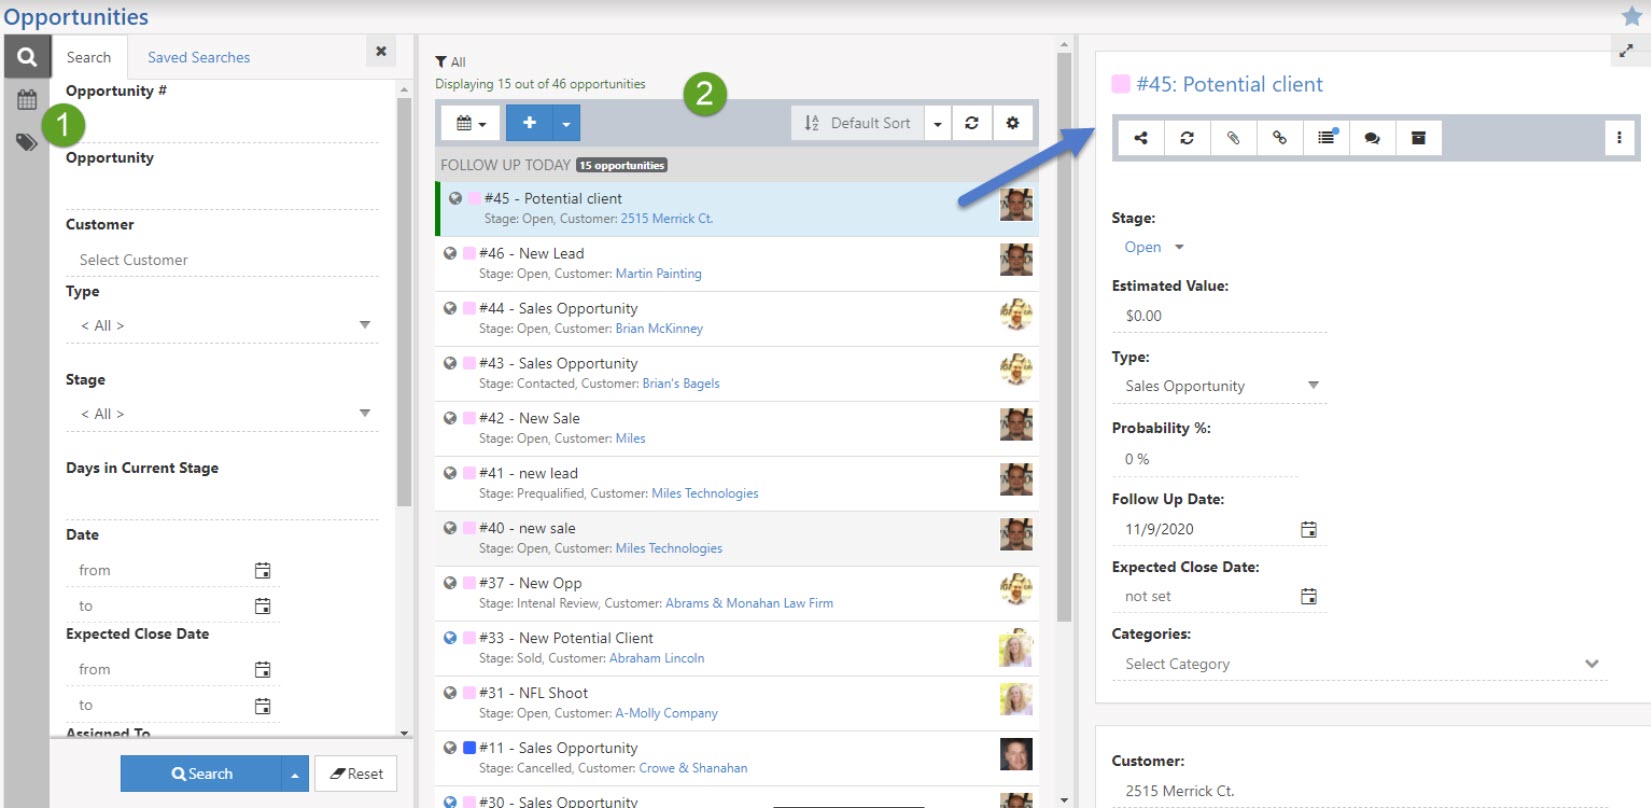Expand the Default Sort dropdown arrow
Viewport: 1651px width, 808px height.
937,124
